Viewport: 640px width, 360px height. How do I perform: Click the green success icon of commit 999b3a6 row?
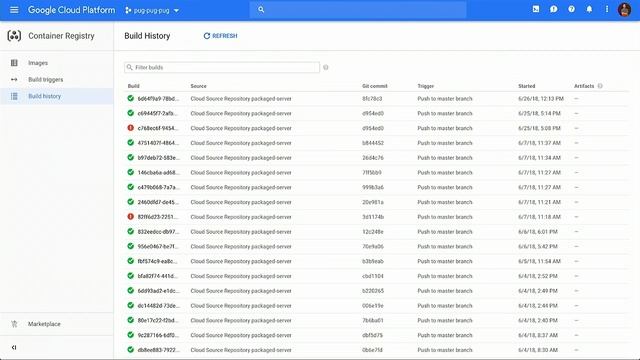point(131,187)
